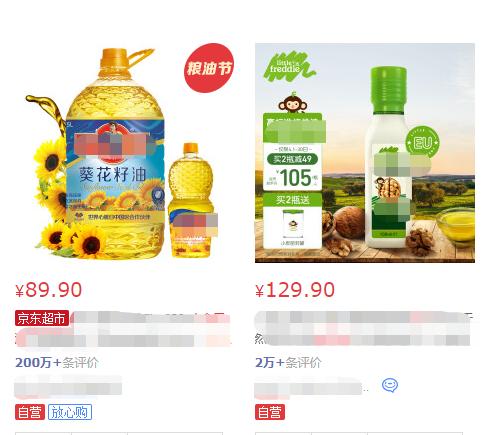Click the monkey mascot icon
The width and height of the screenshot is (483, 435).
pyautogui.click(x=292, y=103)
